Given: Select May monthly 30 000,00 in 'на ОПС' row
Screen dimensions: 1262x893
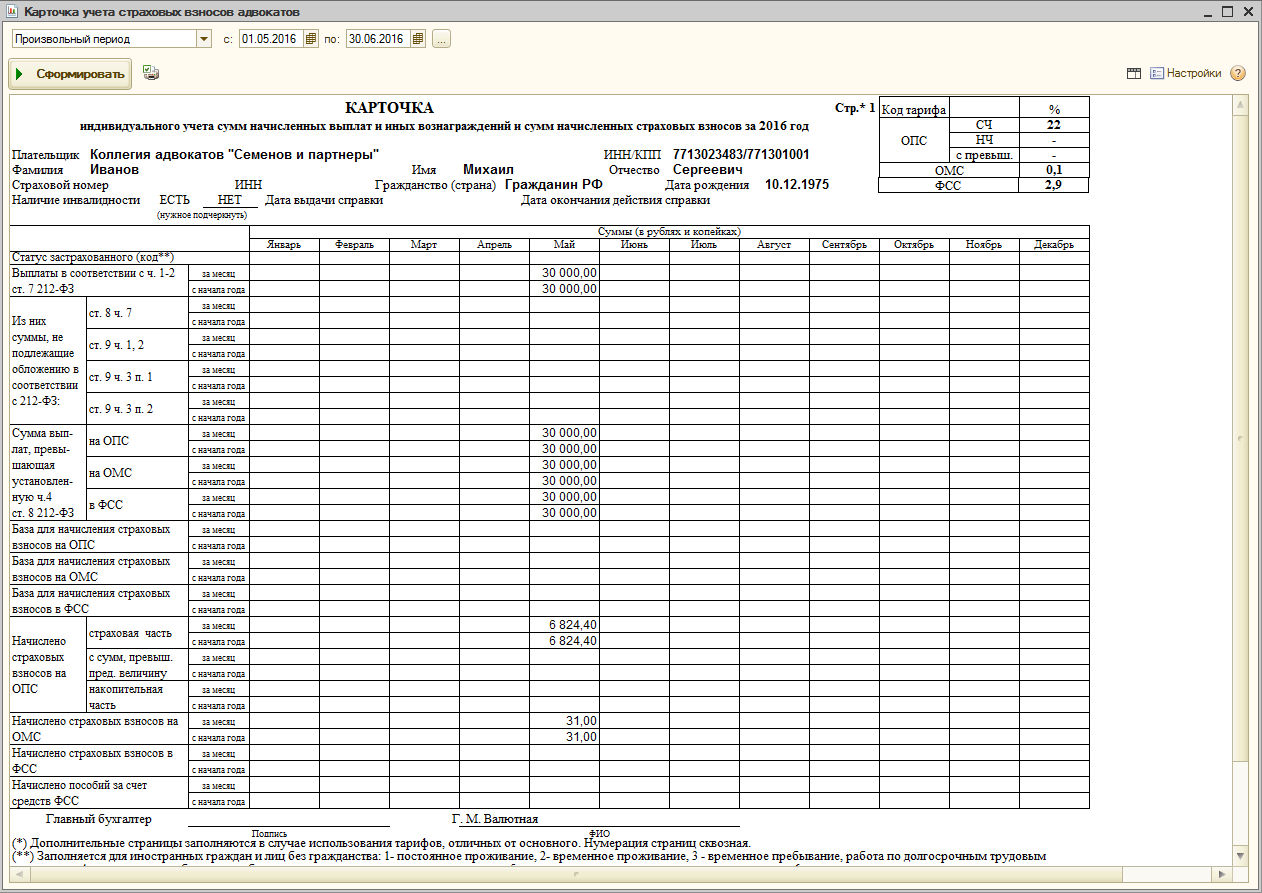Looking at the screenshot, I should tap(564, 432).
